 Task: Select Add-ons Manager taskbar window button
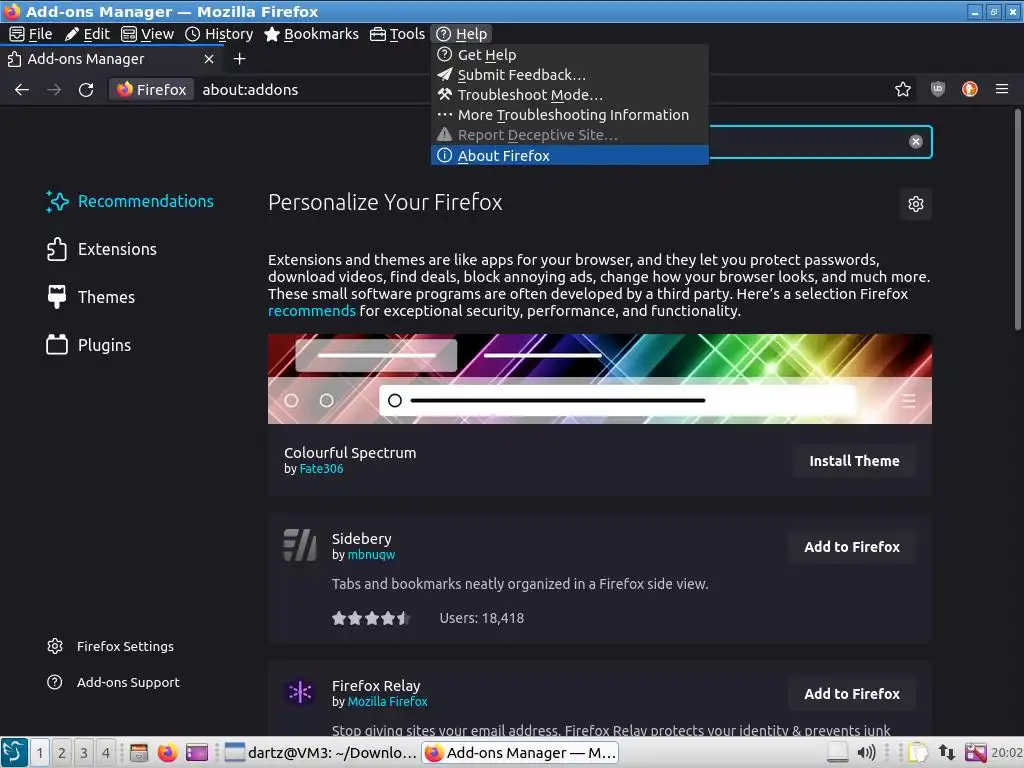[x=520, y=752]
